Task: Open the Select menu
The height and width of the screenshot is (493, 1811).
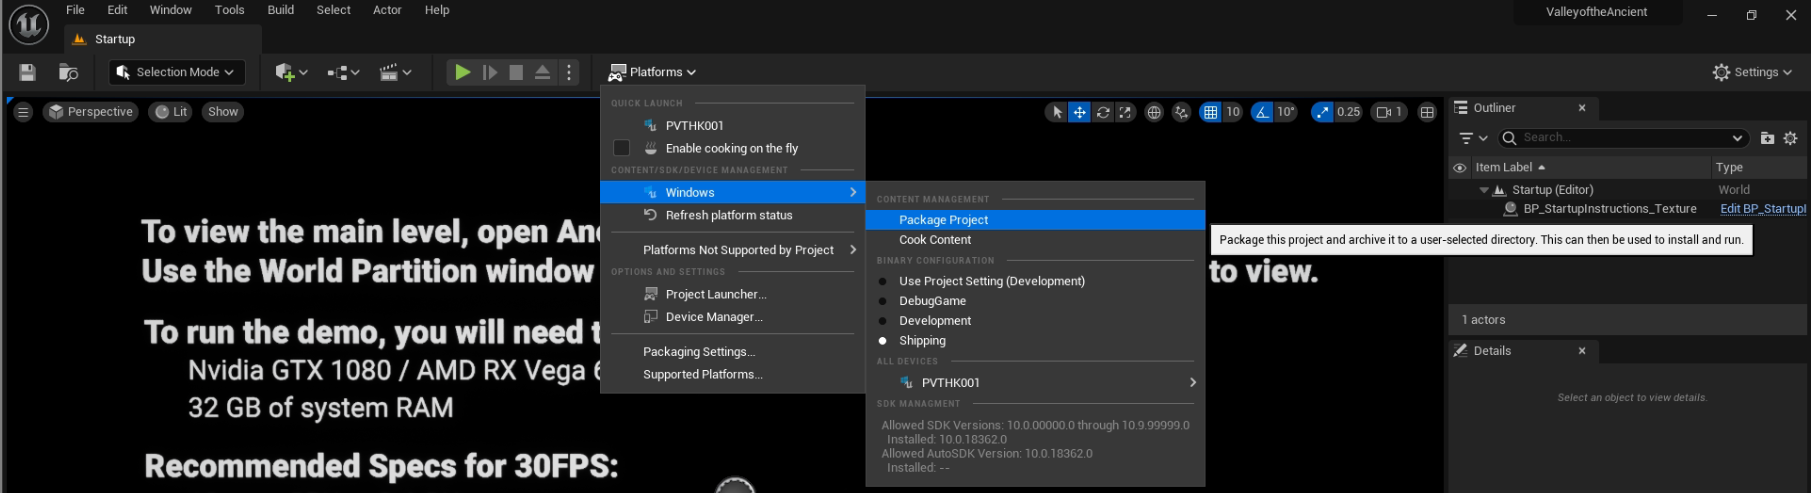Action: click(333, 10)
